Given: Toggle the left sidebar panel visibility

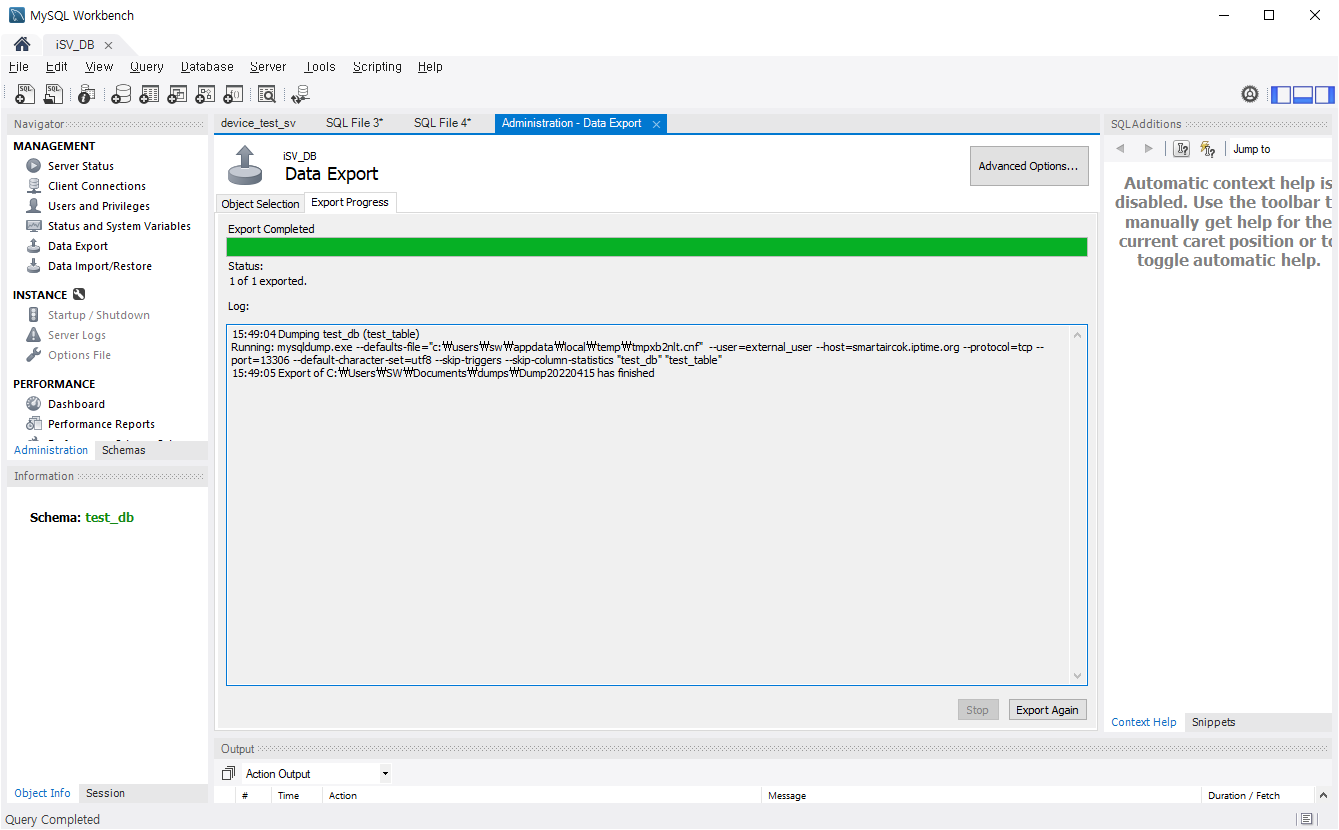Looking at the screenshot, I should [x=1281, y=95].
